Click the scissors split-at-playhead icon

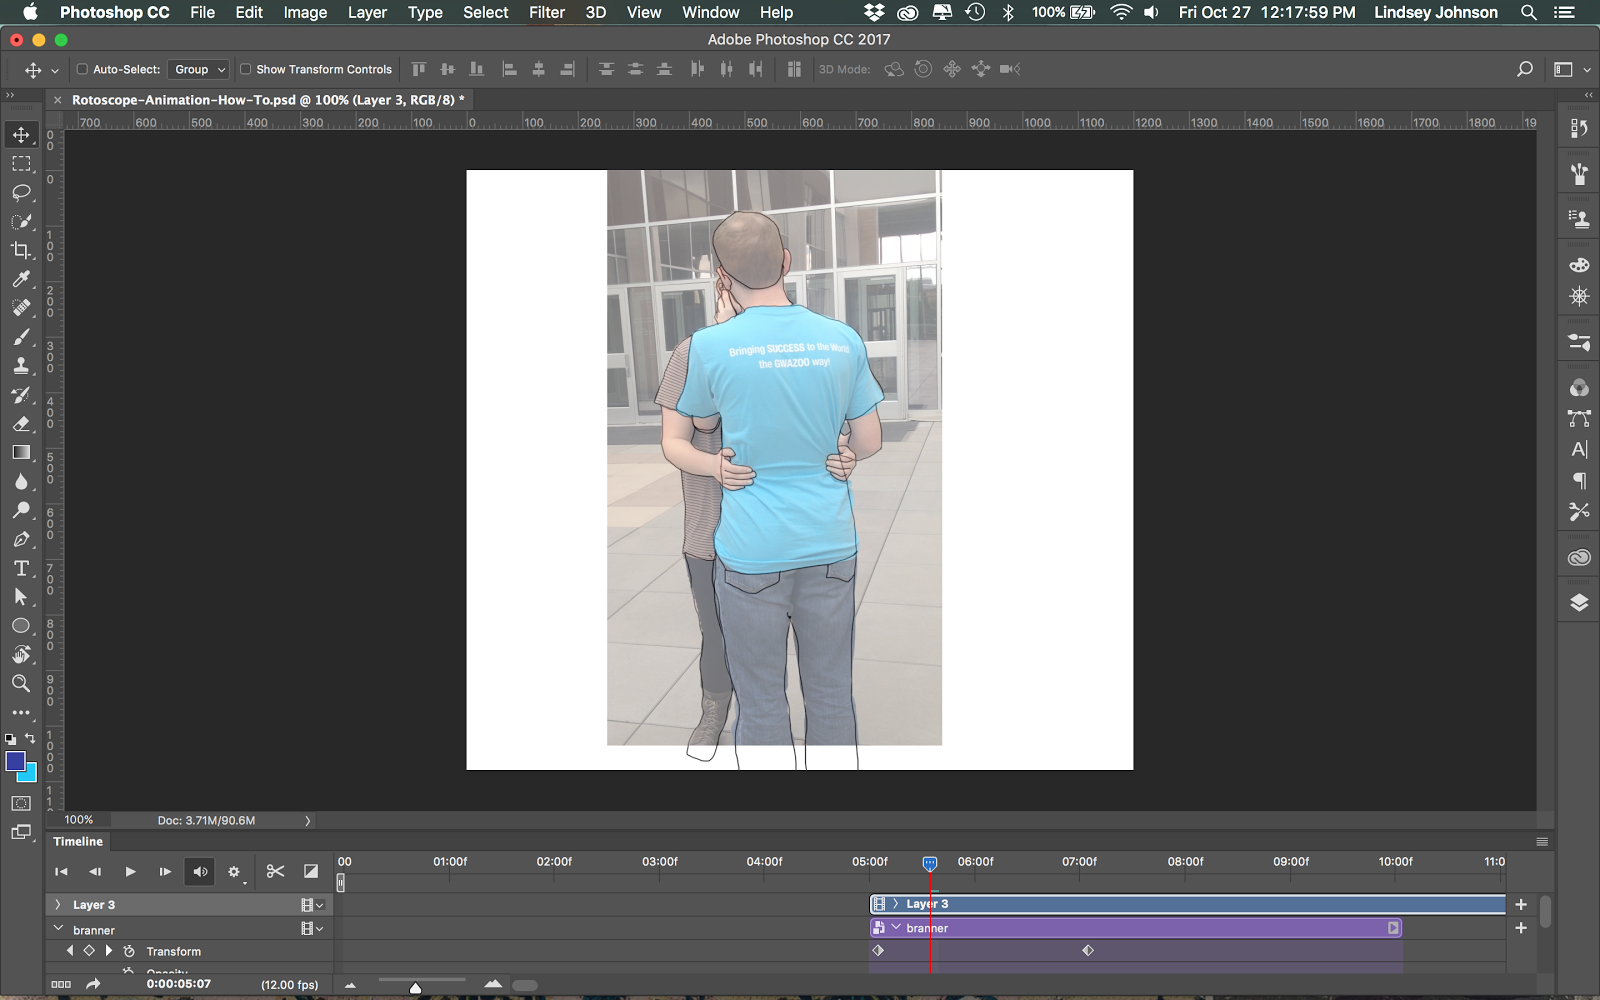pos(275,872)
